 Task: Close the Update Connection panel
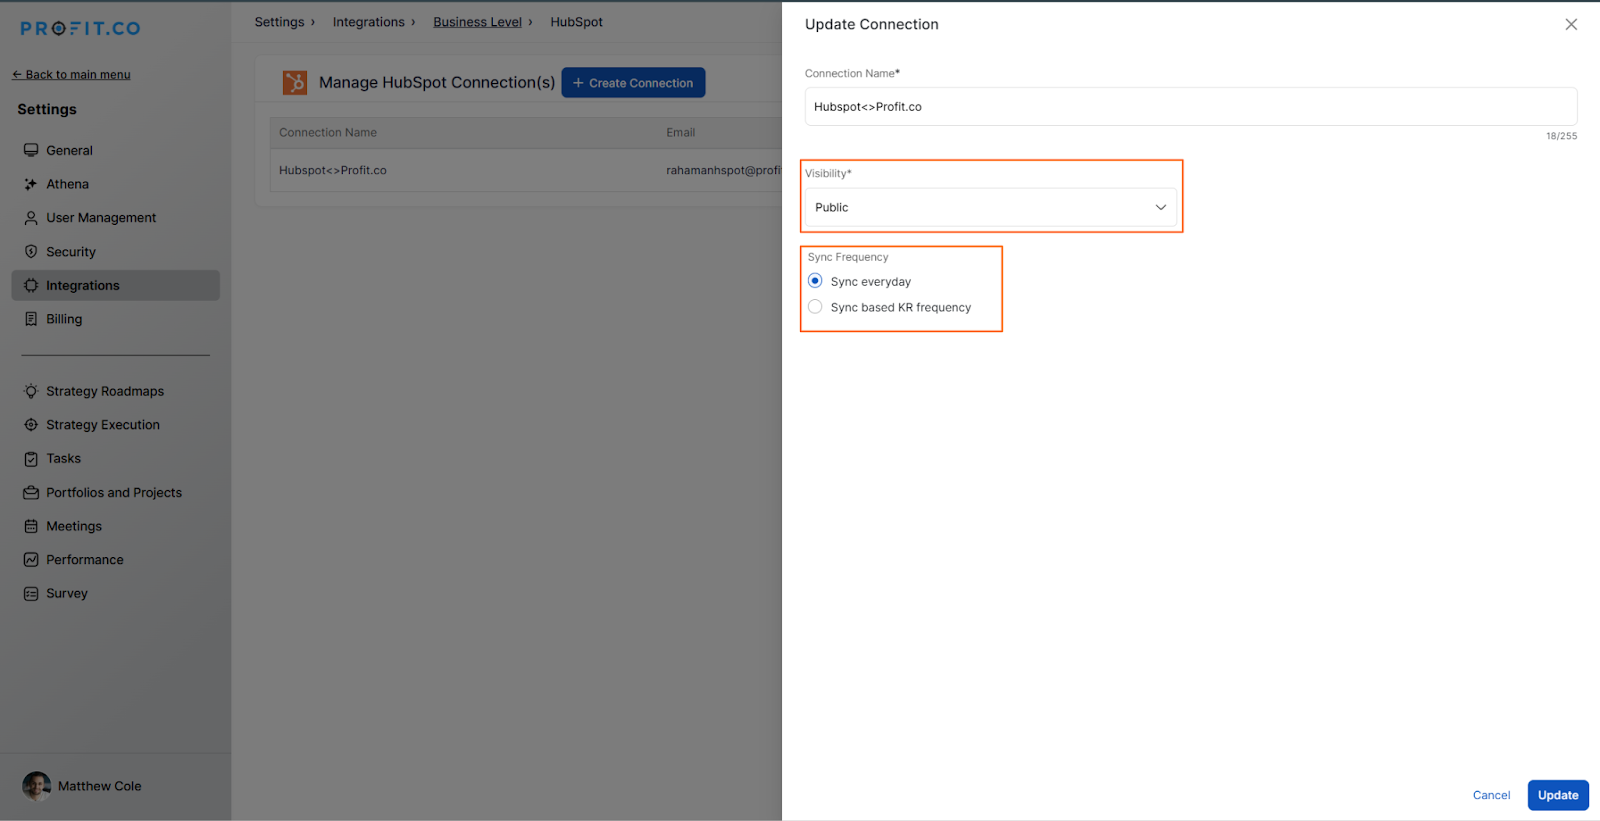(1571, 24)
